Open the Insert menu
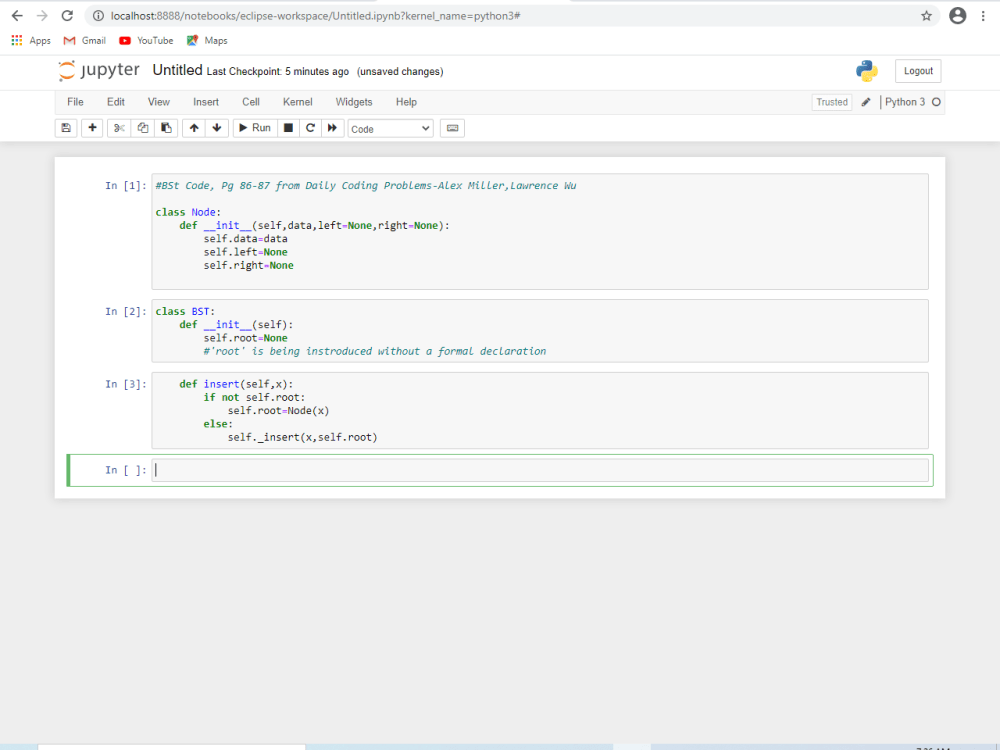Viewport: 1000px width, 750px height. (206, 102)
